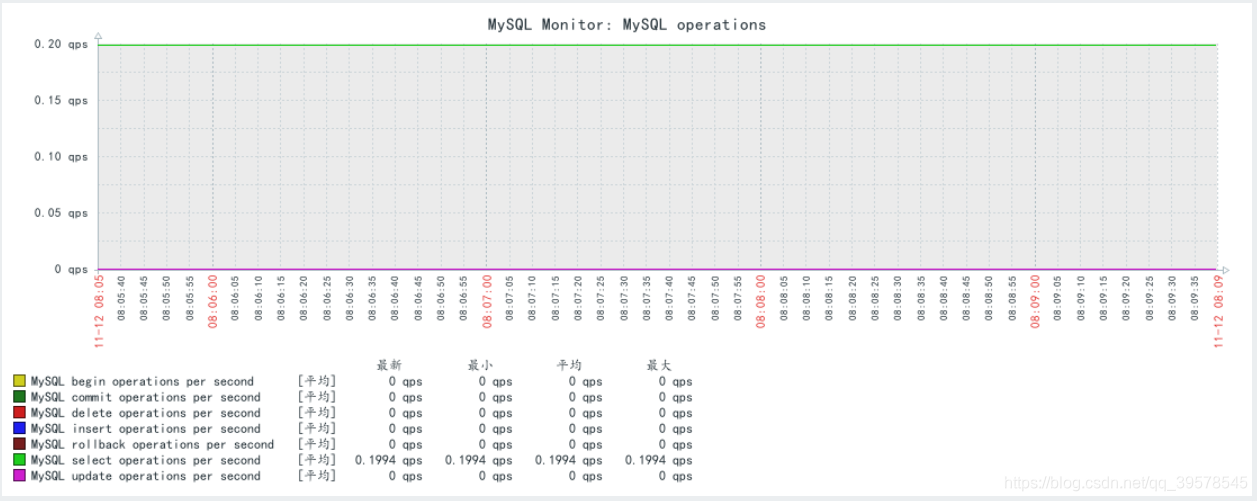Click the '08:07:30' time axis label
1257x501 pixels.
[625, 298]
